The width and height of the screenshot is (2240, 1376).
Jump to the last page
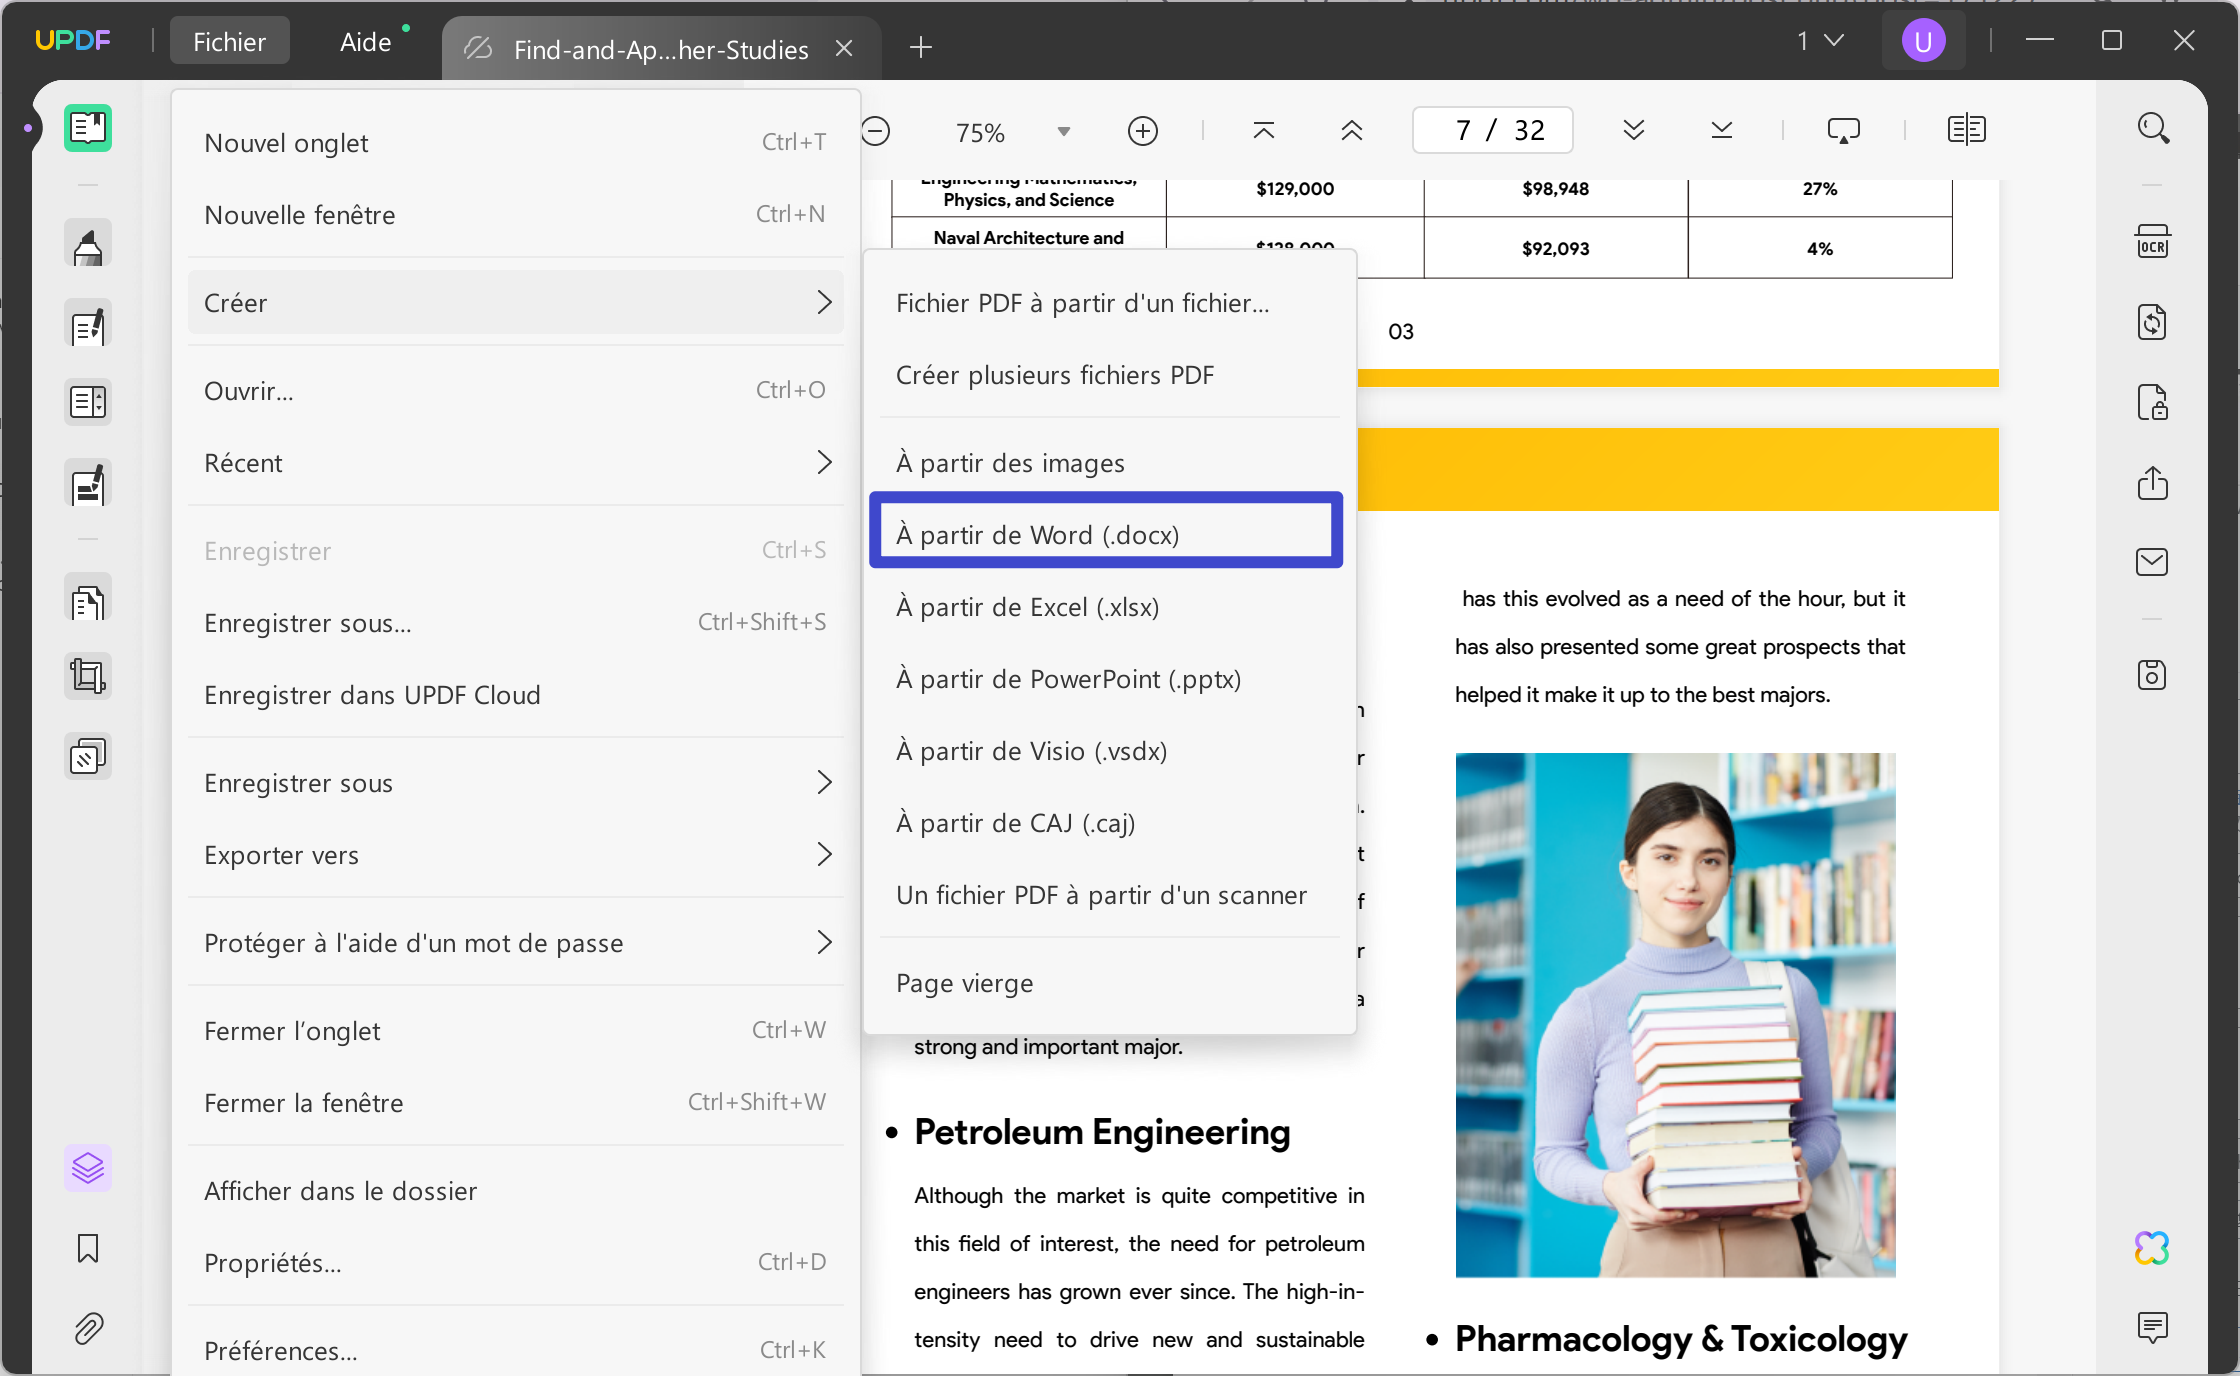click(1722, 130)
